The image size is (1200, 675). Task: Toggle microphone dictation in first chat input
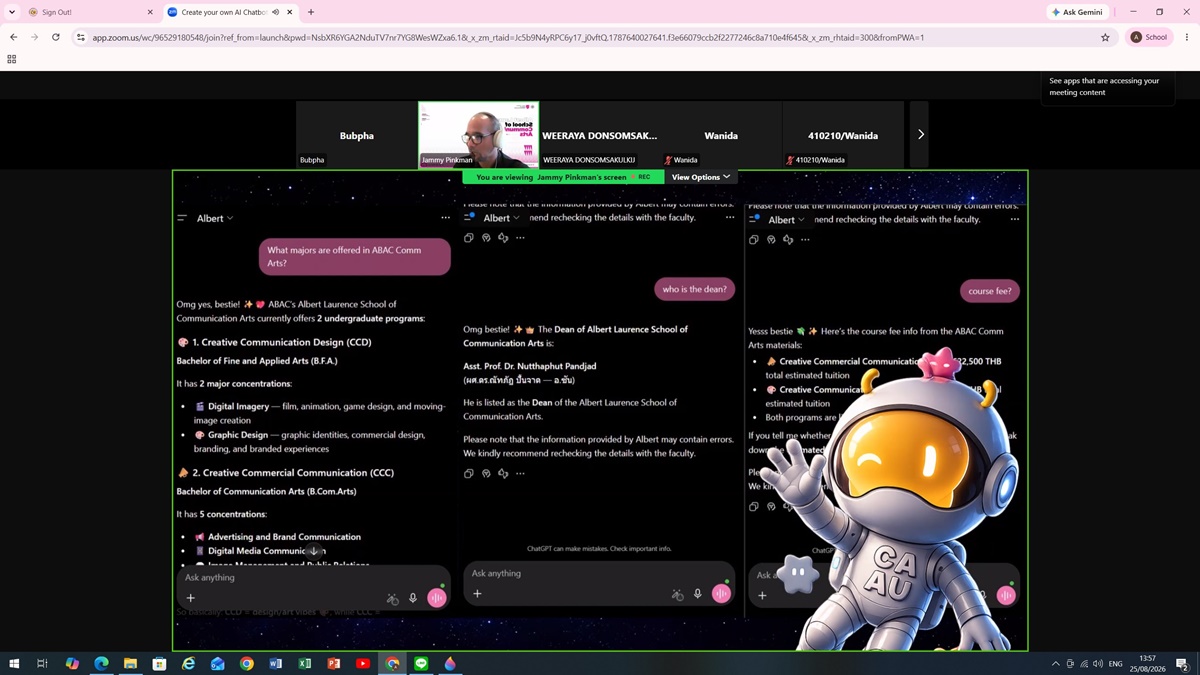[413, 598]
